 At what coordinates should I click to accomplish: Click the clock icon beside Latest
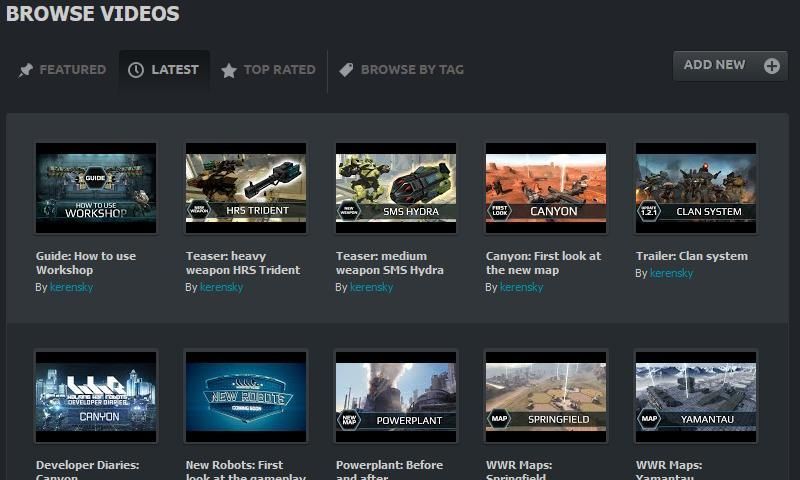click(136, 70)
